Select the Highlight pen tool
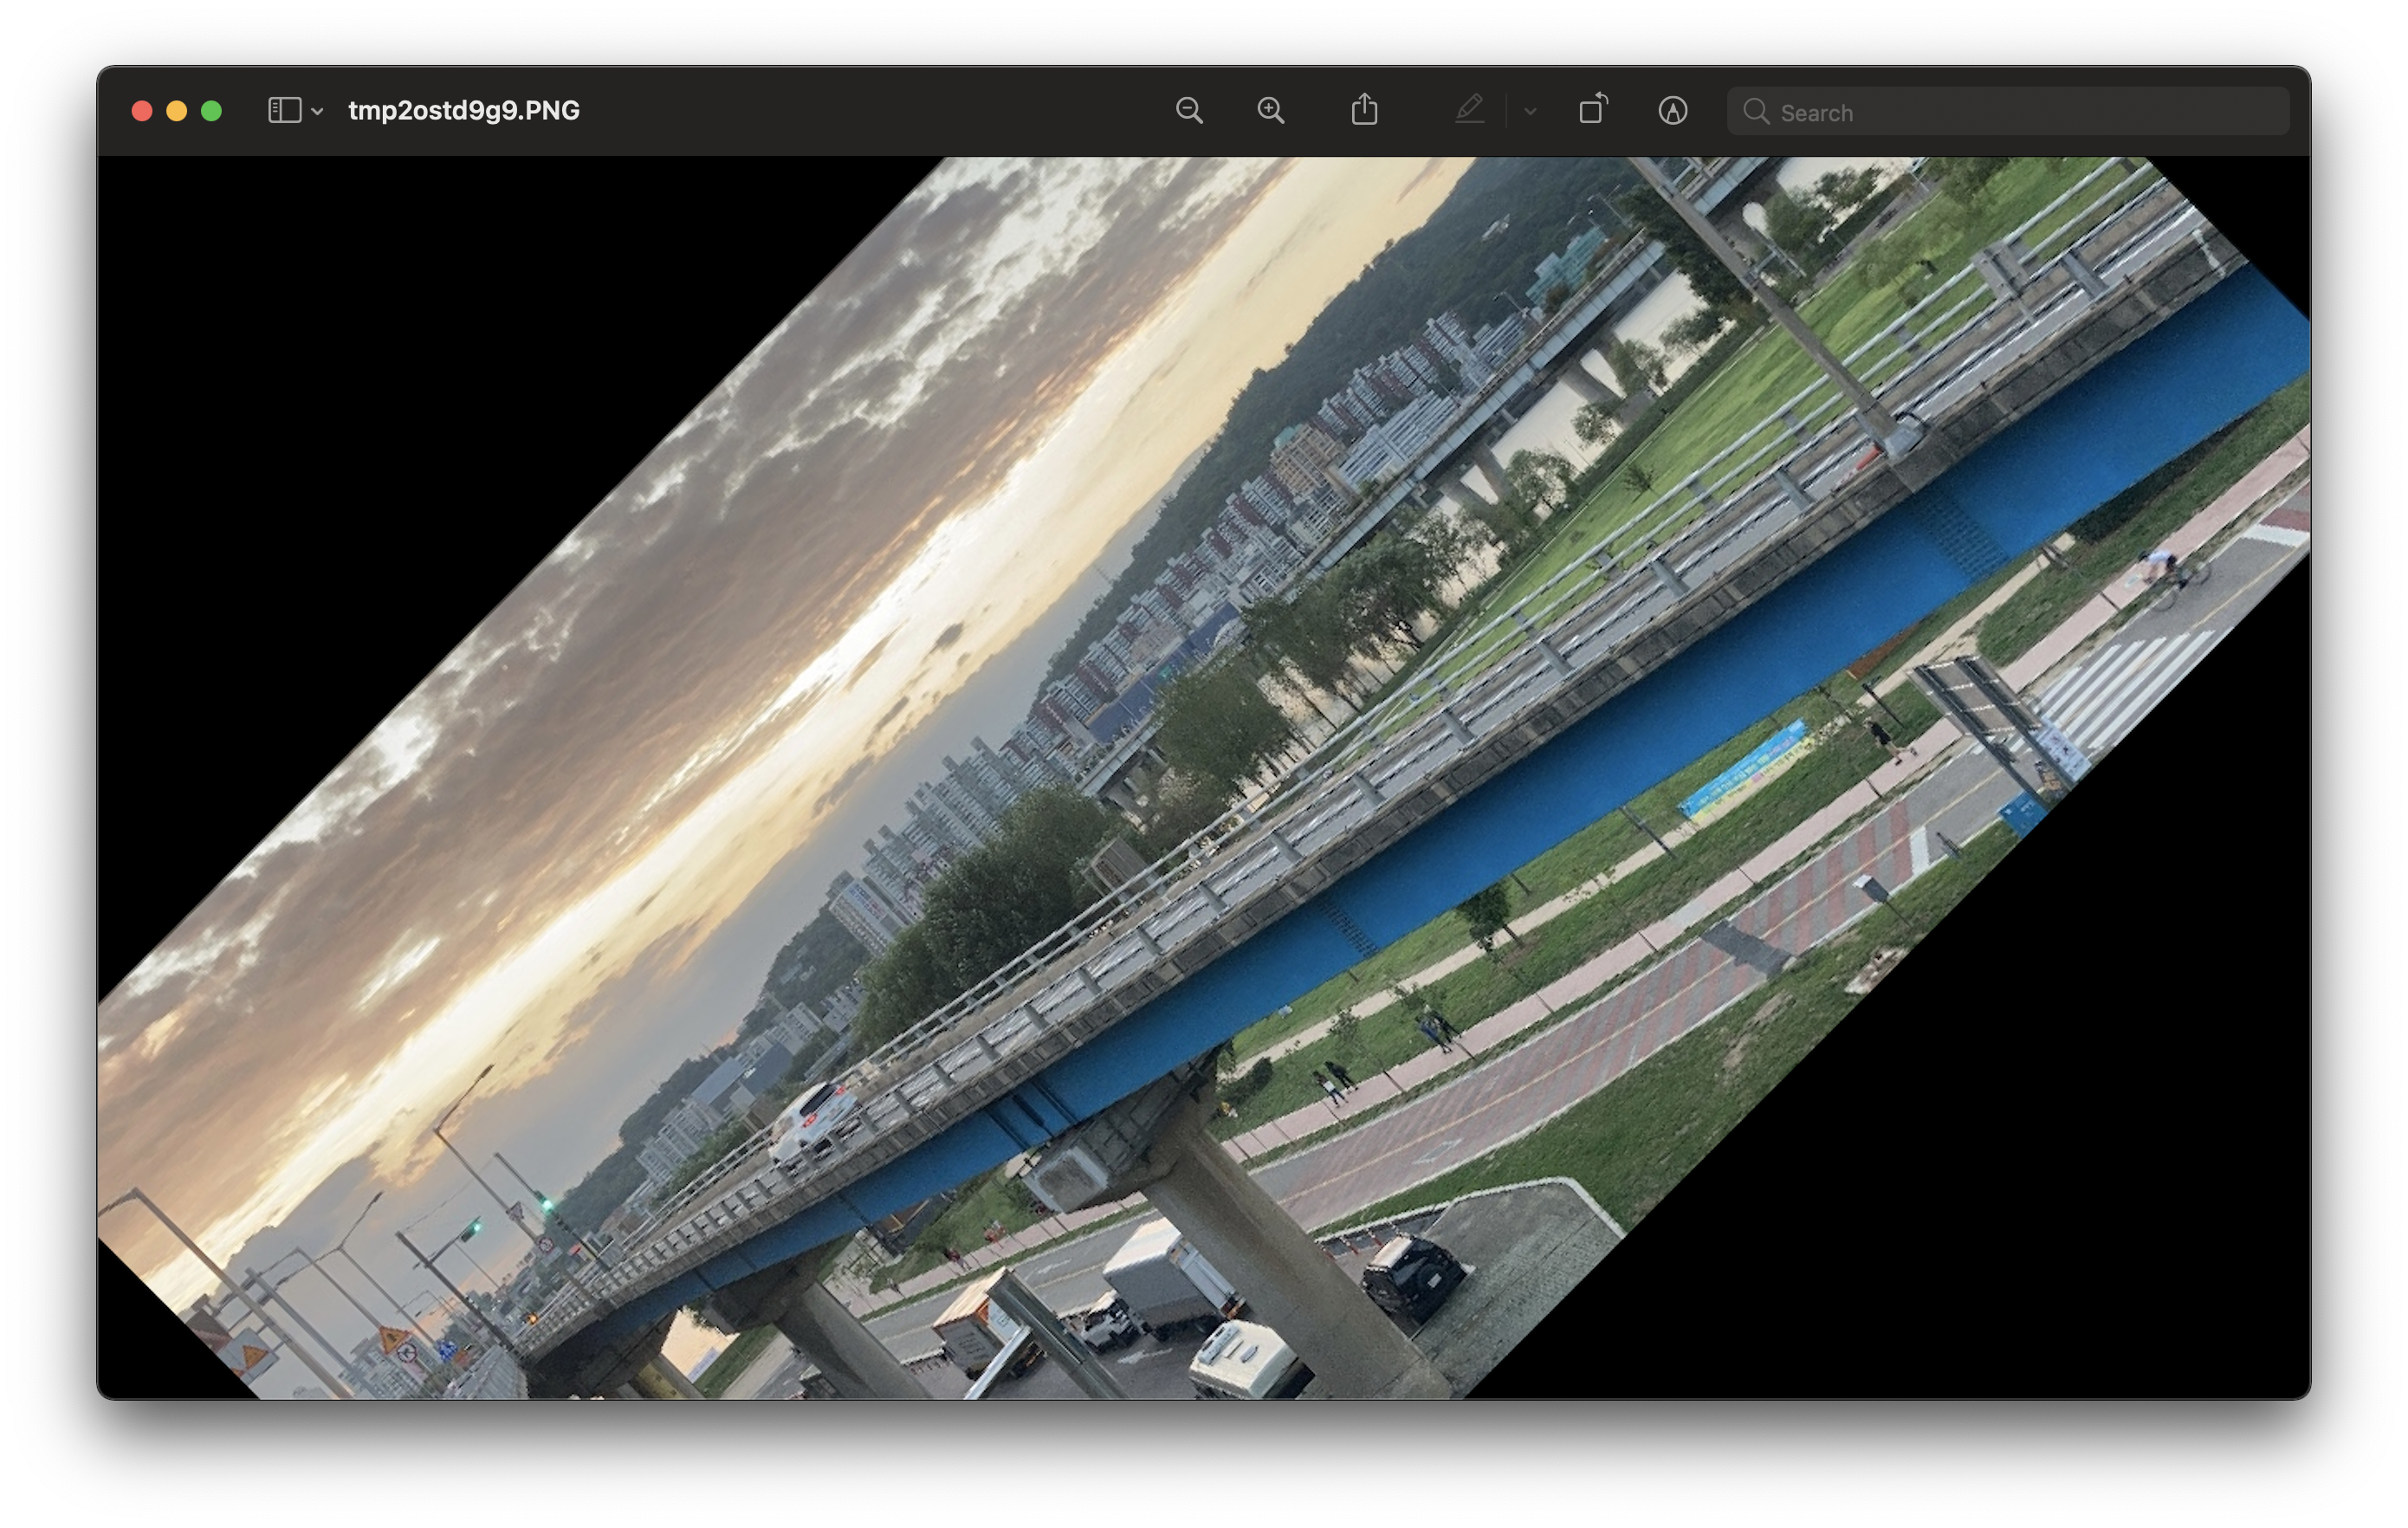 (x=1469, y=110)
